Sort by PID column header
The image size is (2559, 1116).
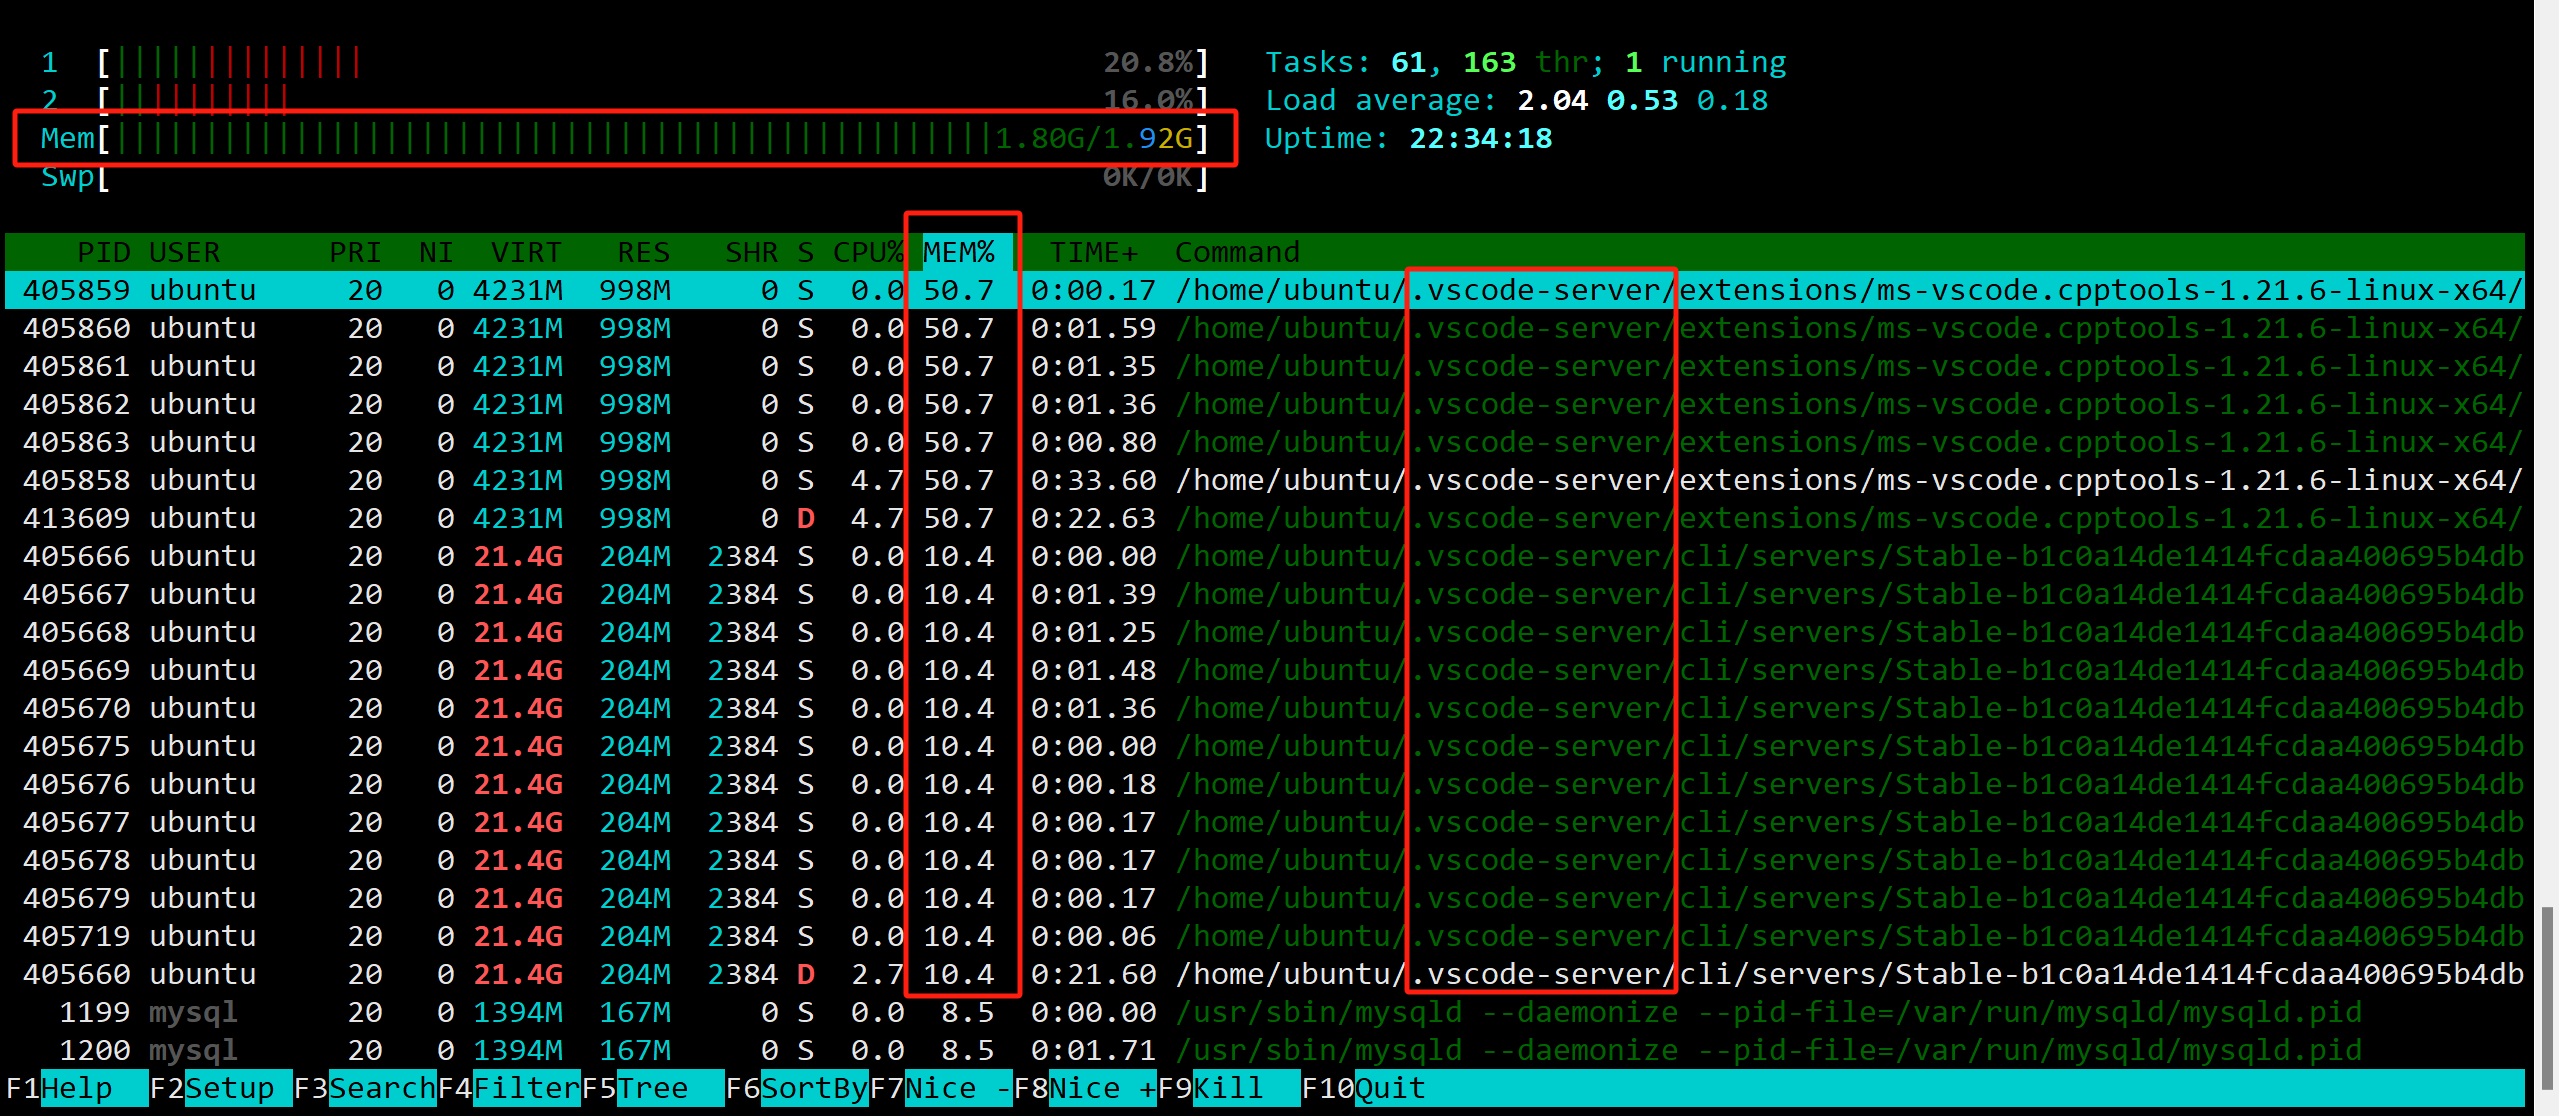(104, 252)
